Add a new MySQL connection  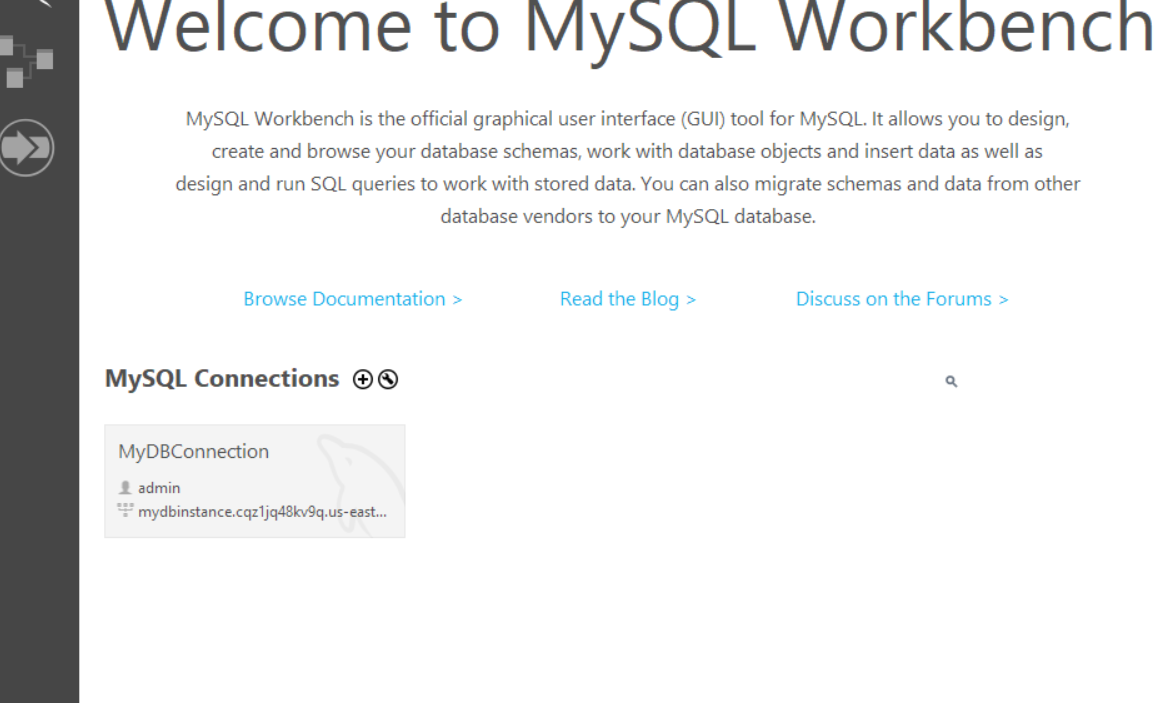coord(362,380)
